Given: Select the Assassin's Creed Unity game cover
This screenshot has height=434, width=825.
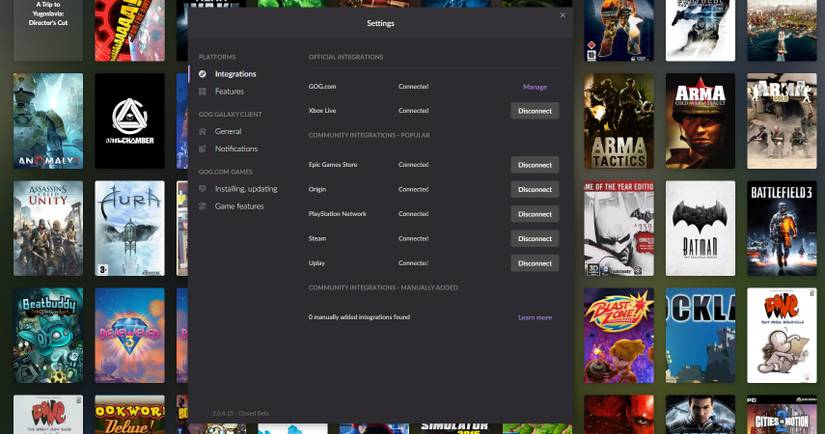Looking at the screenshot, I should tap(48, 228).
